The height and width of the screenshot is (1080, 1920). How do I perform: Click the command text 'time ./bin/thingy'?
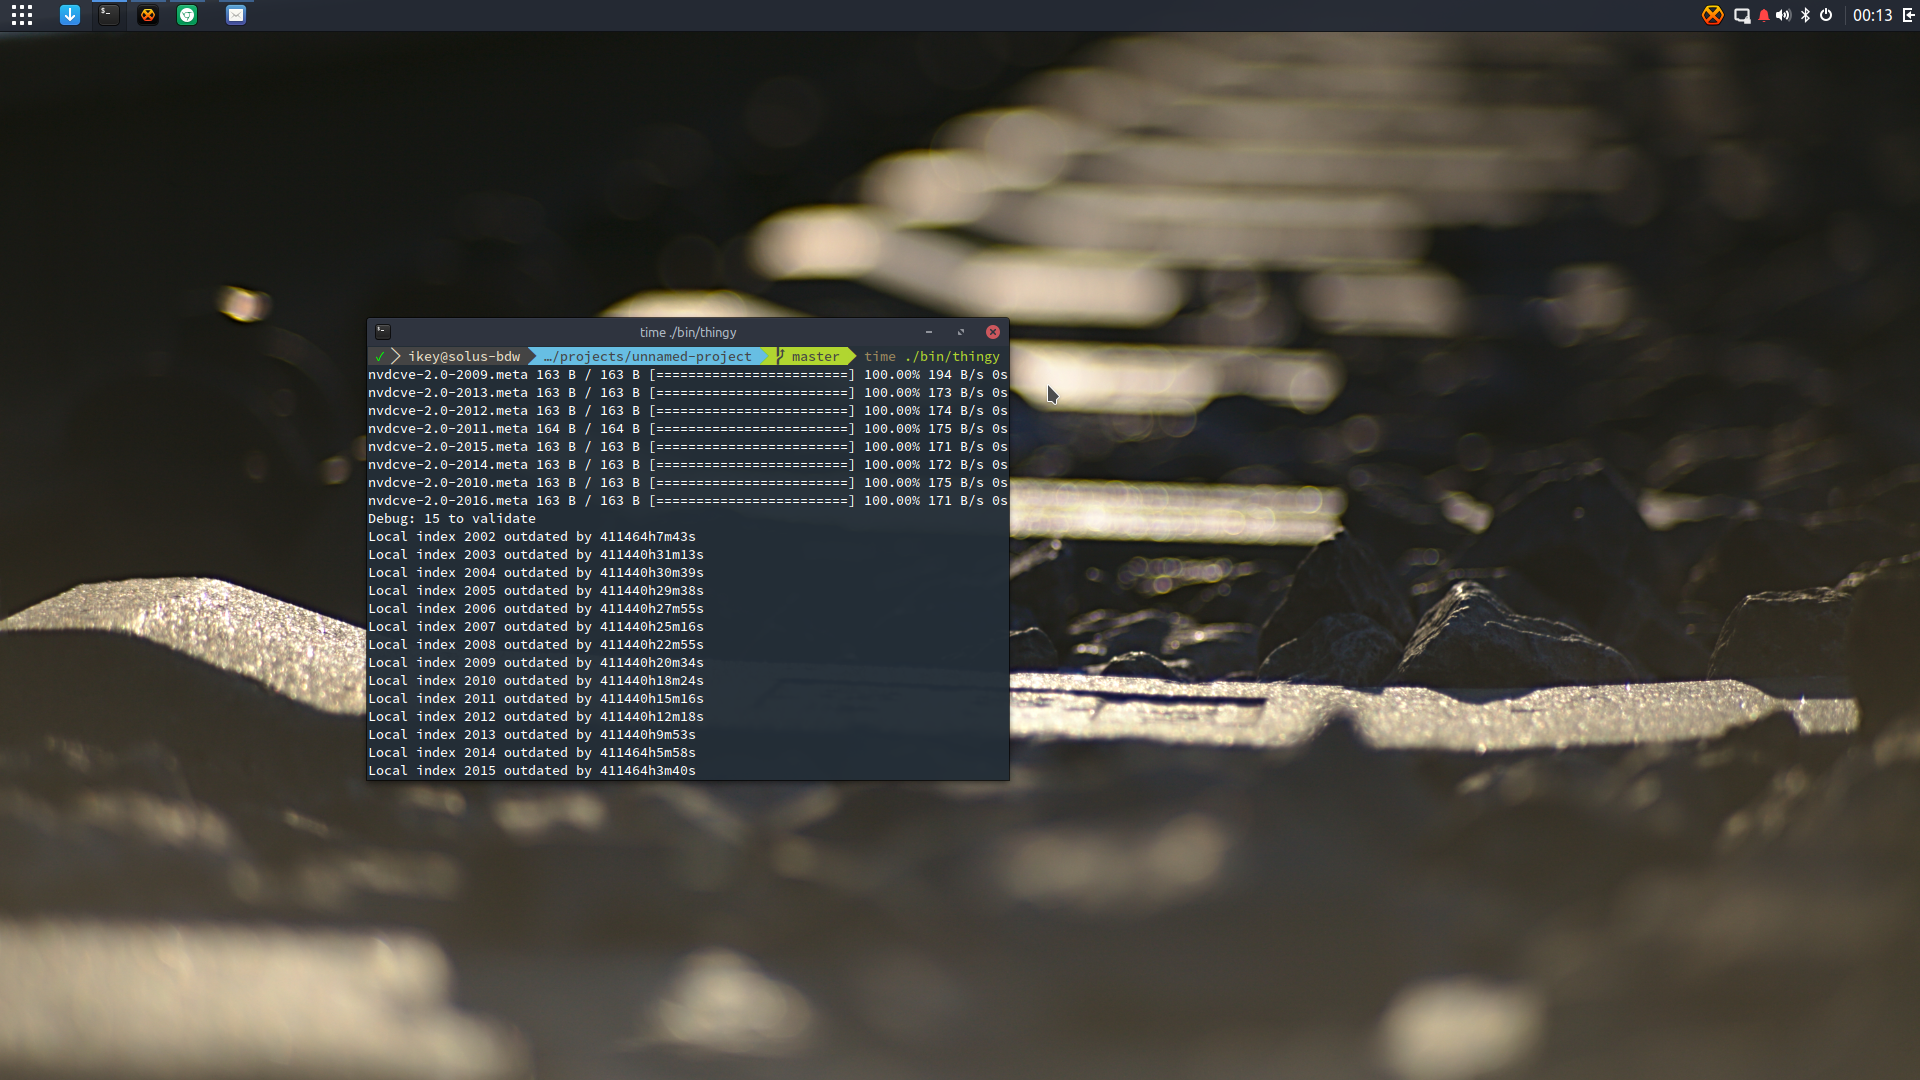click(x=932, y=357)
